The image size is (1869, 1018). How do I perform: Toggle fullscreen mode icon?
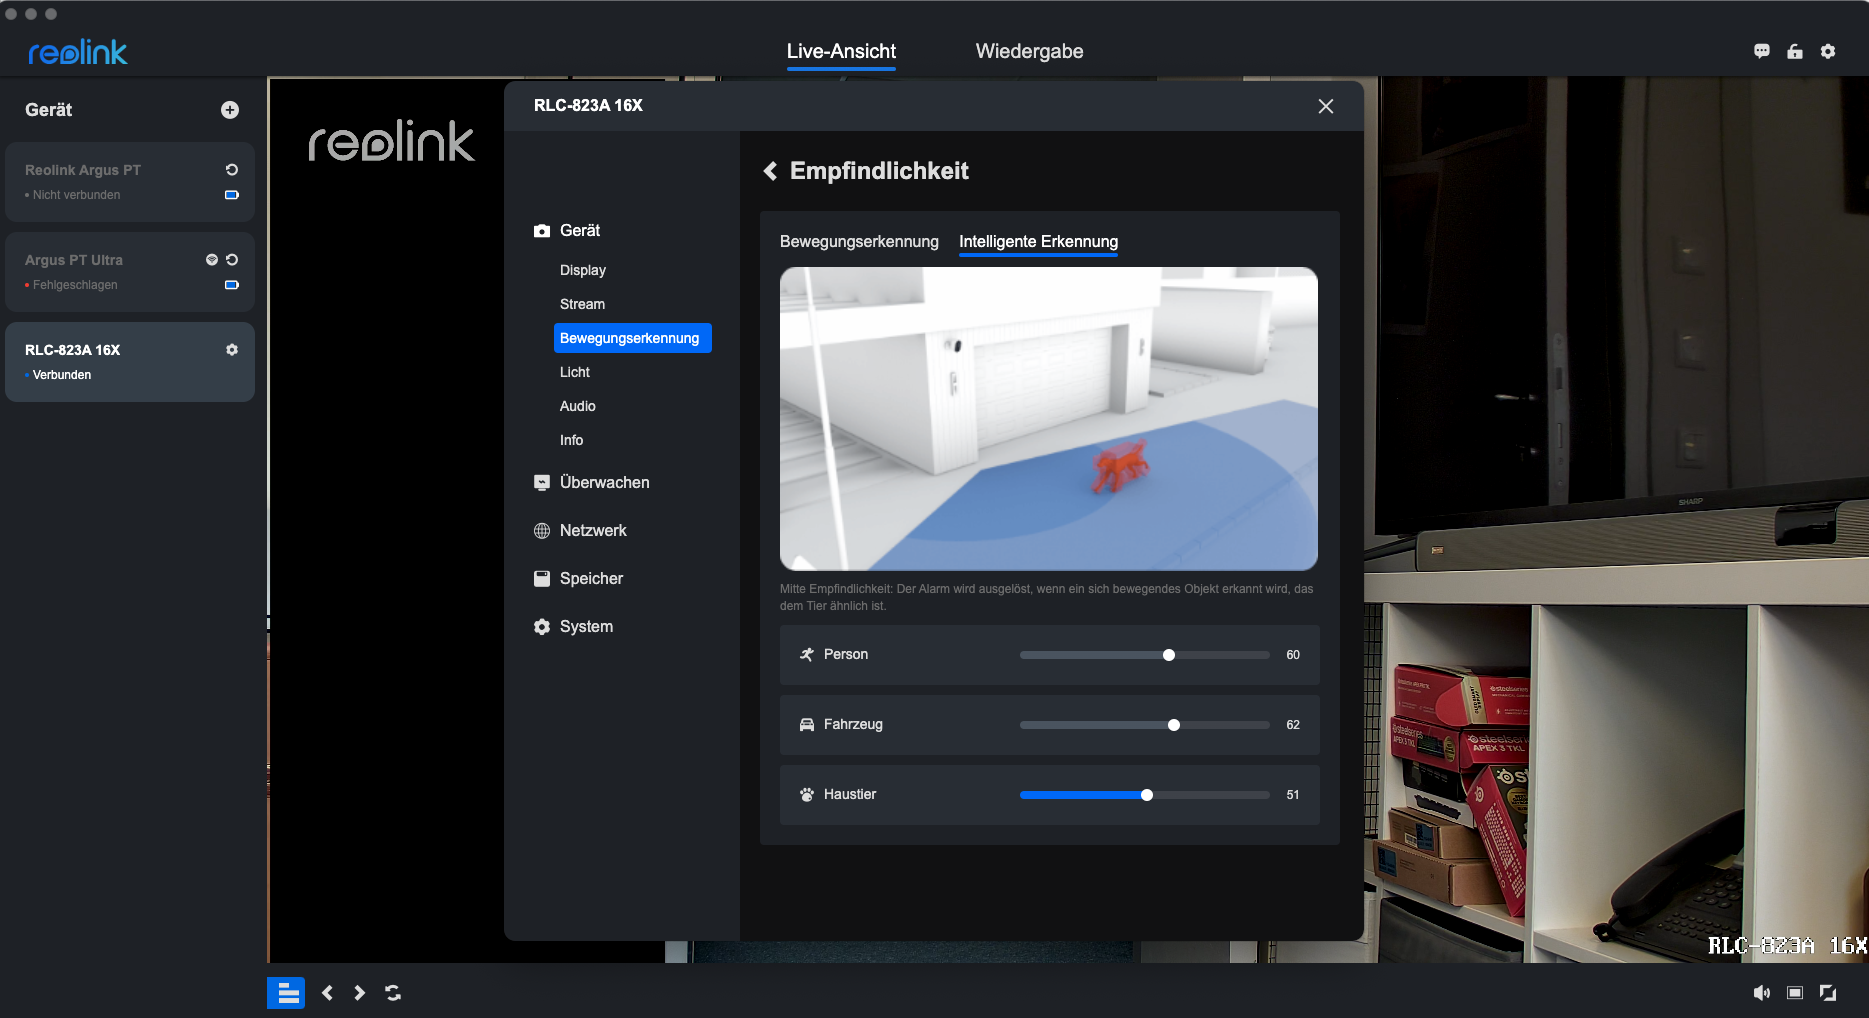tap(1828, 993)
